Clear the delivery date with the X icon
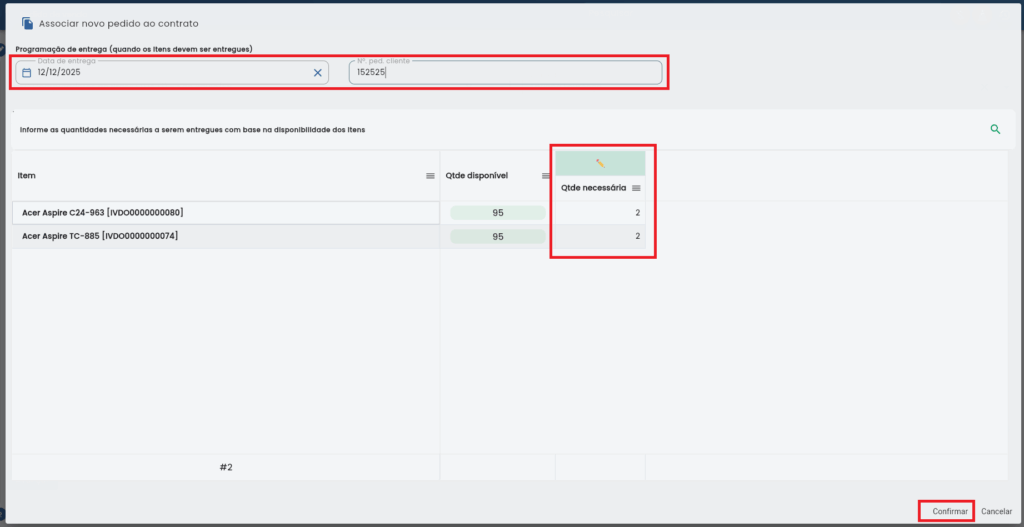The width and height of the screenshot is (1024, 527). [318, 73]
